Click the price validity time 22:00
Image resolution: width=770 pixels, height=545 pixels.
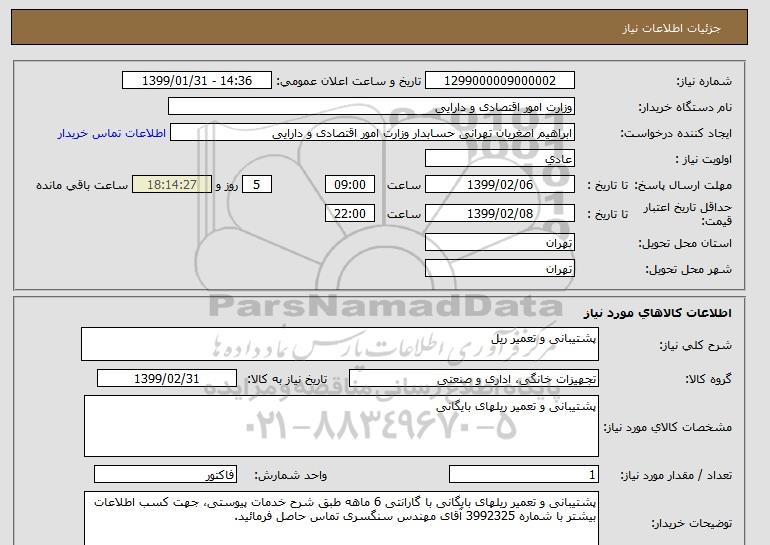[x=350, y=213]
